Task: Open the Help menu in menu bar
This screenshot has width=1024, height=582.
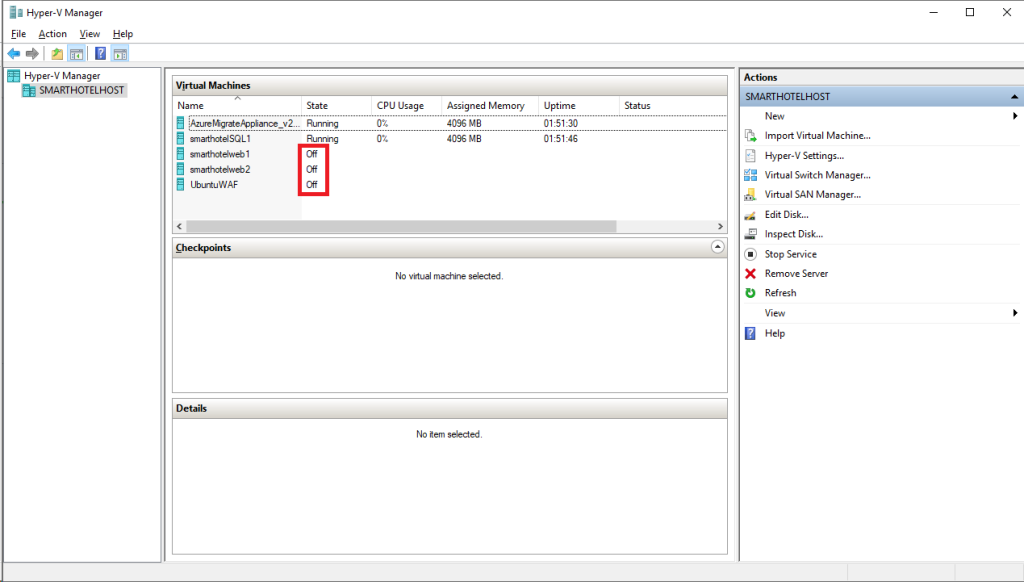Action: tap(123, 34)
